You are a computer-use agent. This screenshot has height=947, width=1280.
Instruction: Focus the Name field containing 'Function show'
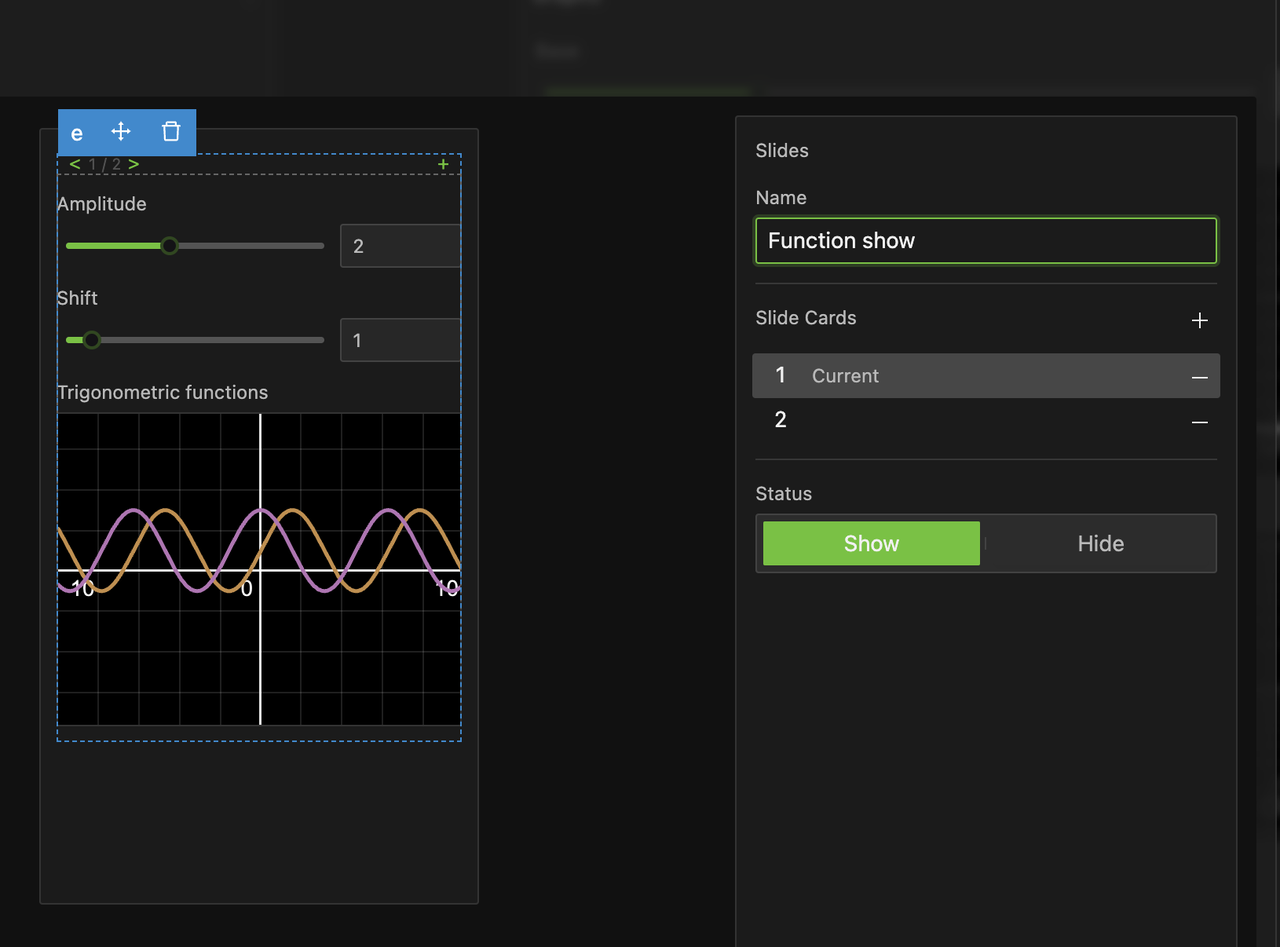pos(985,241)
